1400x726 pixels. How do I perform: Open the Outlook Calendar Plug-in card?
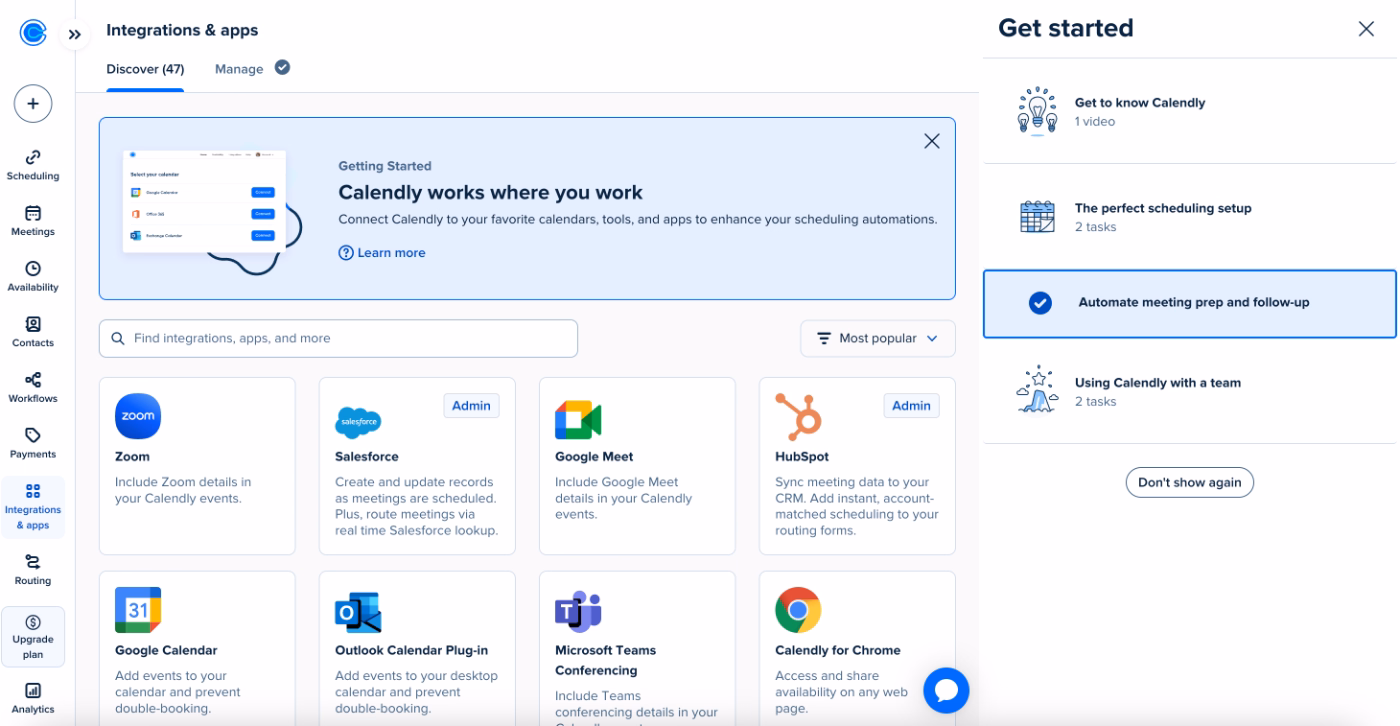(417, 648)
